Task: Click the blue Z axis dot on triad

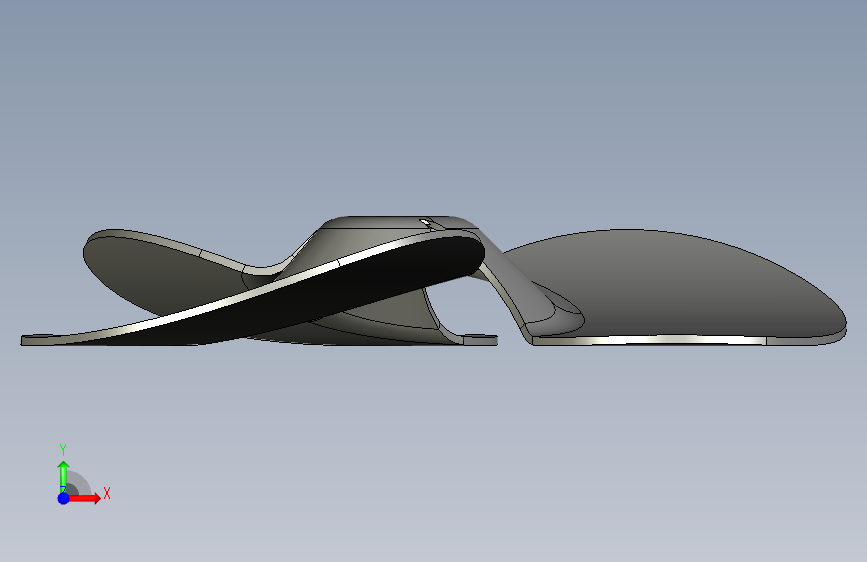Action: coord(63,498)
